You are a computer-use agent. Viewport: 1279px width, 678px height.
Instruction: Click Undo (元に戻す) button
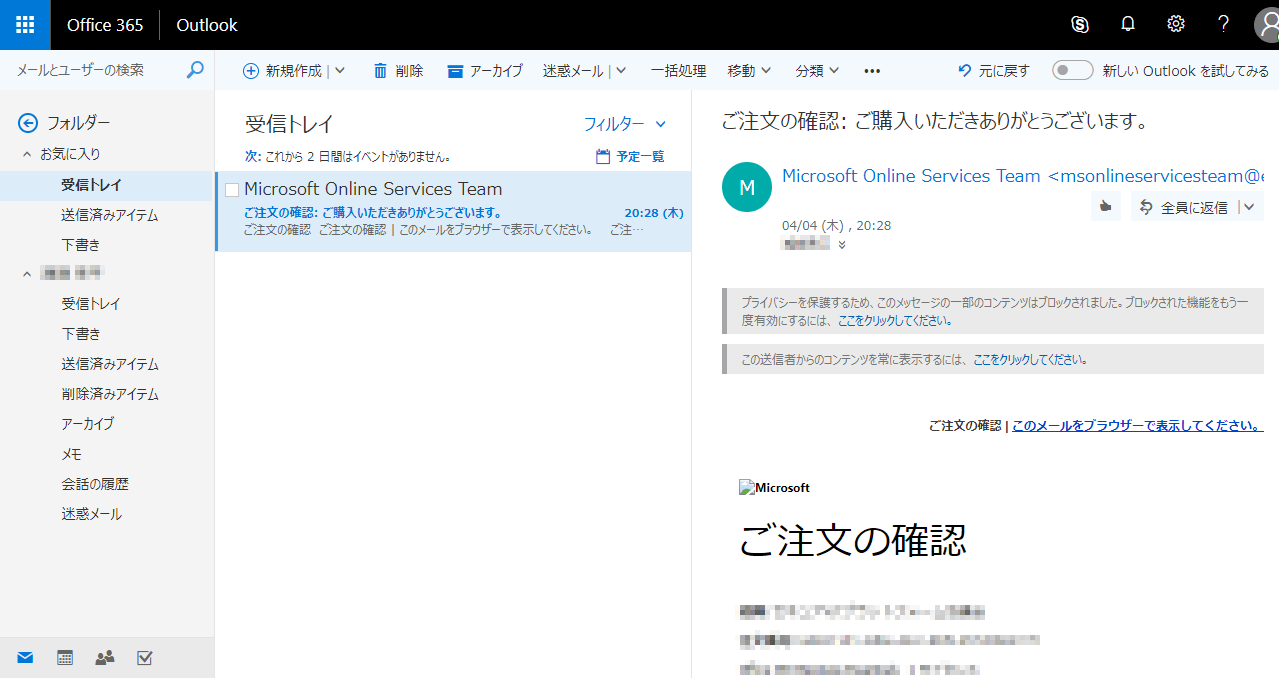click(993, 71)
